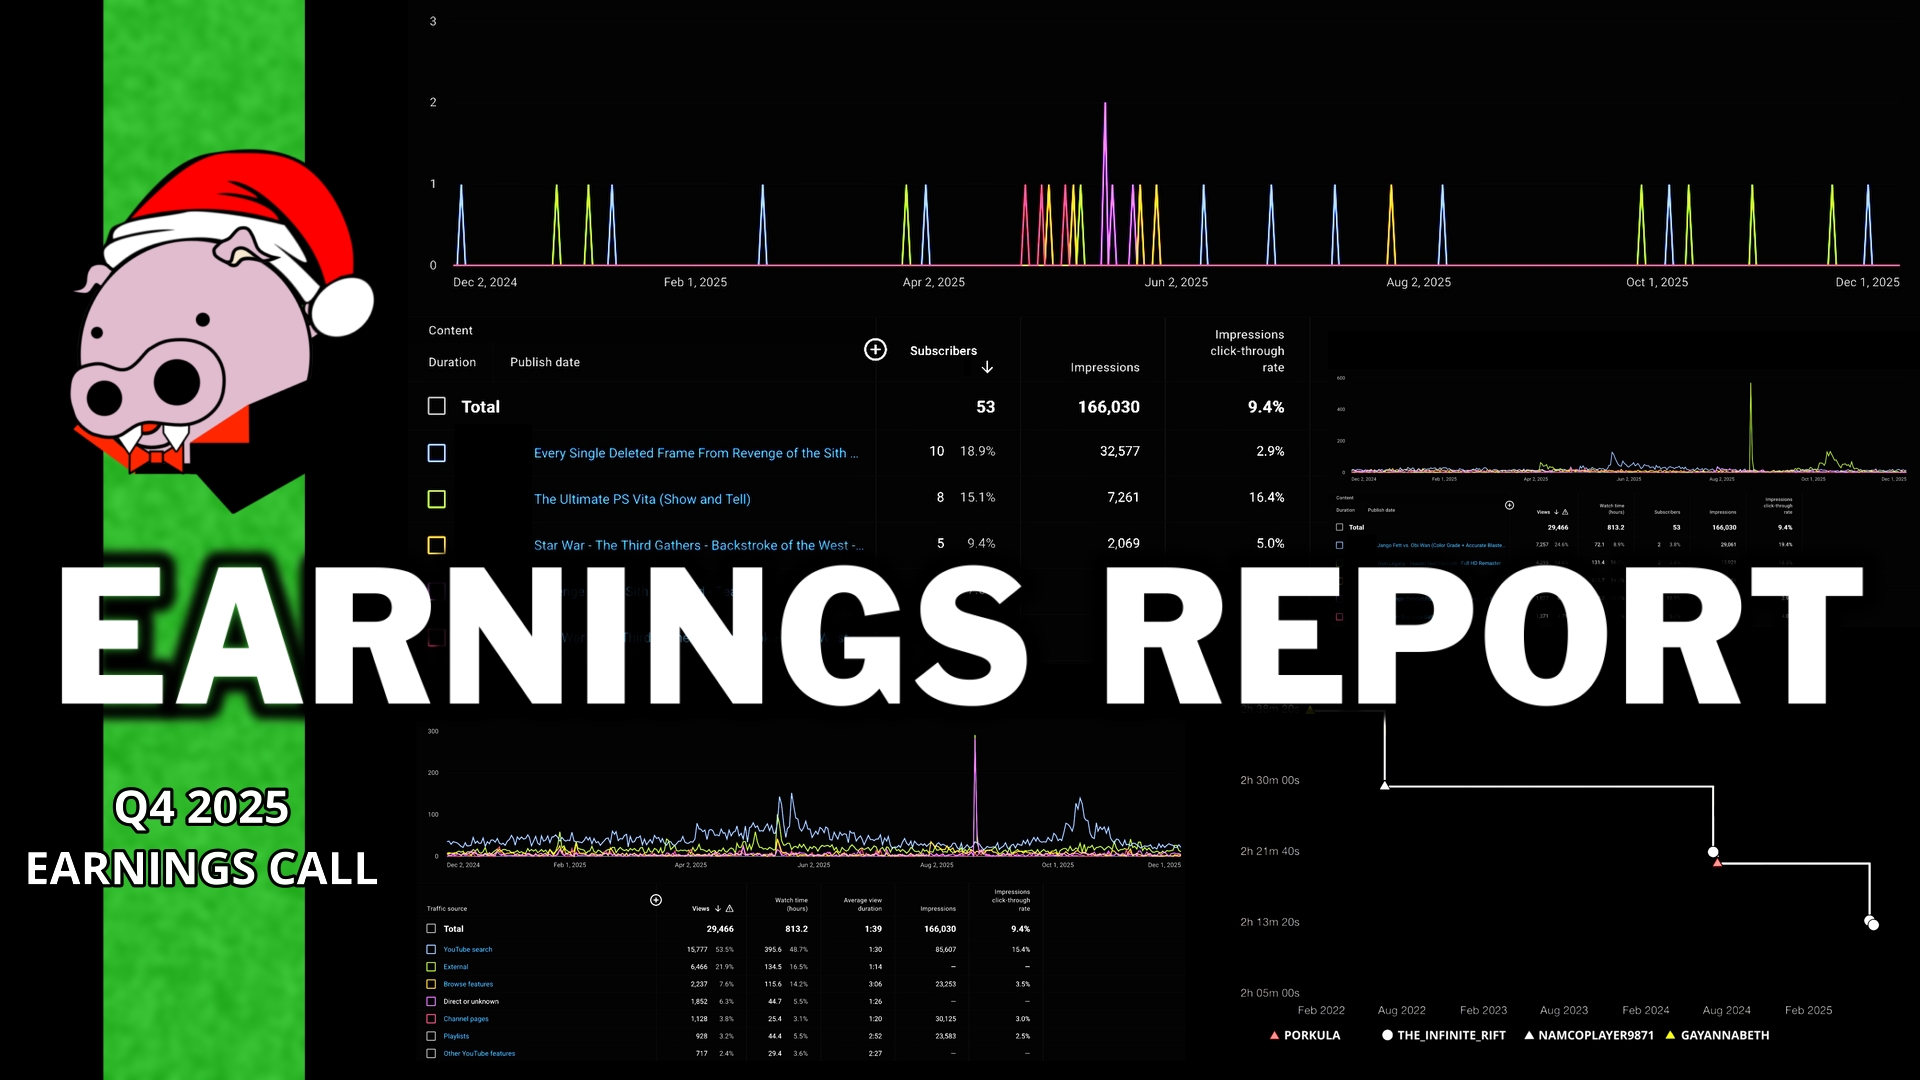Sort by Views down arrow in traffic table

click(x=718, y=909)
